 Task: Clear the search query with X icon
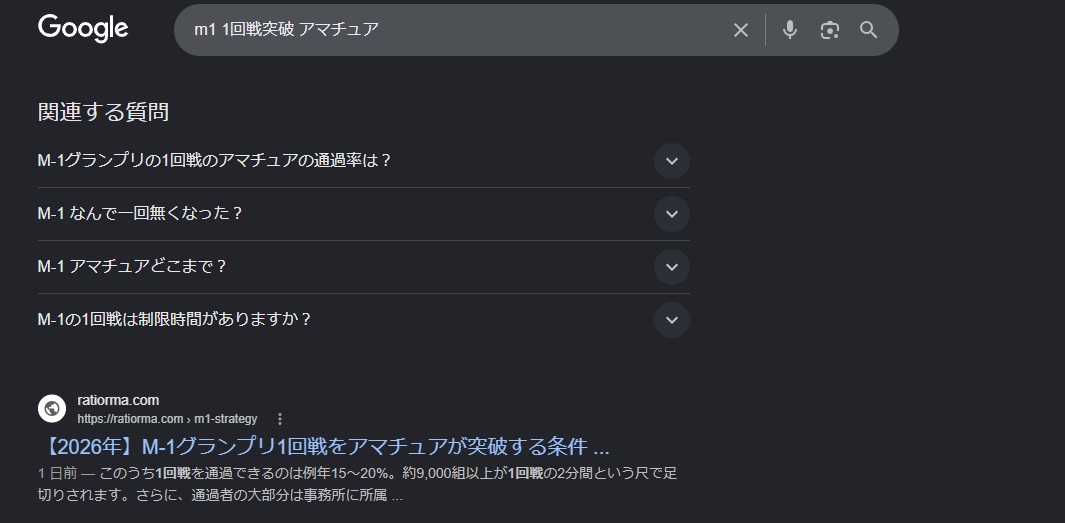(x=740, y=30)
